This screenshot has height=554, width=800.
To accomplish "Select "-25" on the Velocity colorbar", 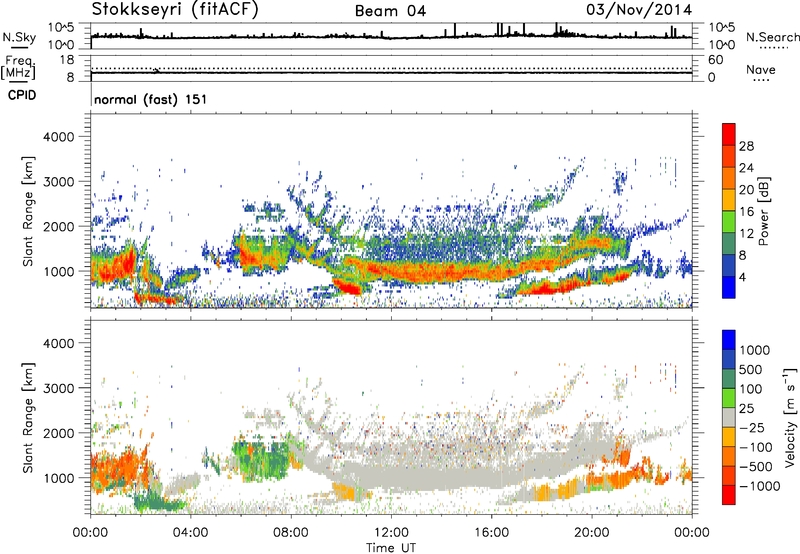I will [x=752, y=427].
